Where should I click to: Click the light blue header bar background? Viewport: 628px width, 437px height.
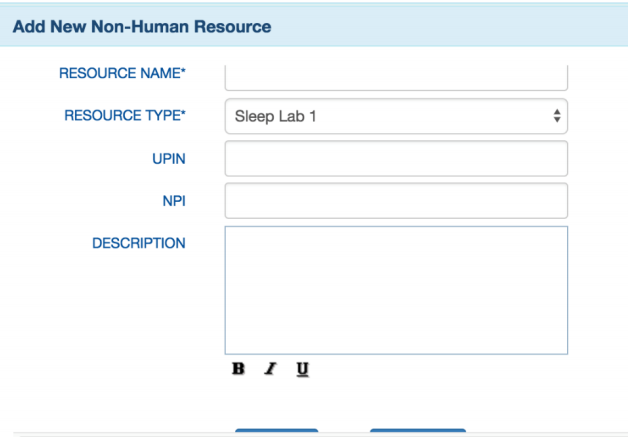(450, 27)
